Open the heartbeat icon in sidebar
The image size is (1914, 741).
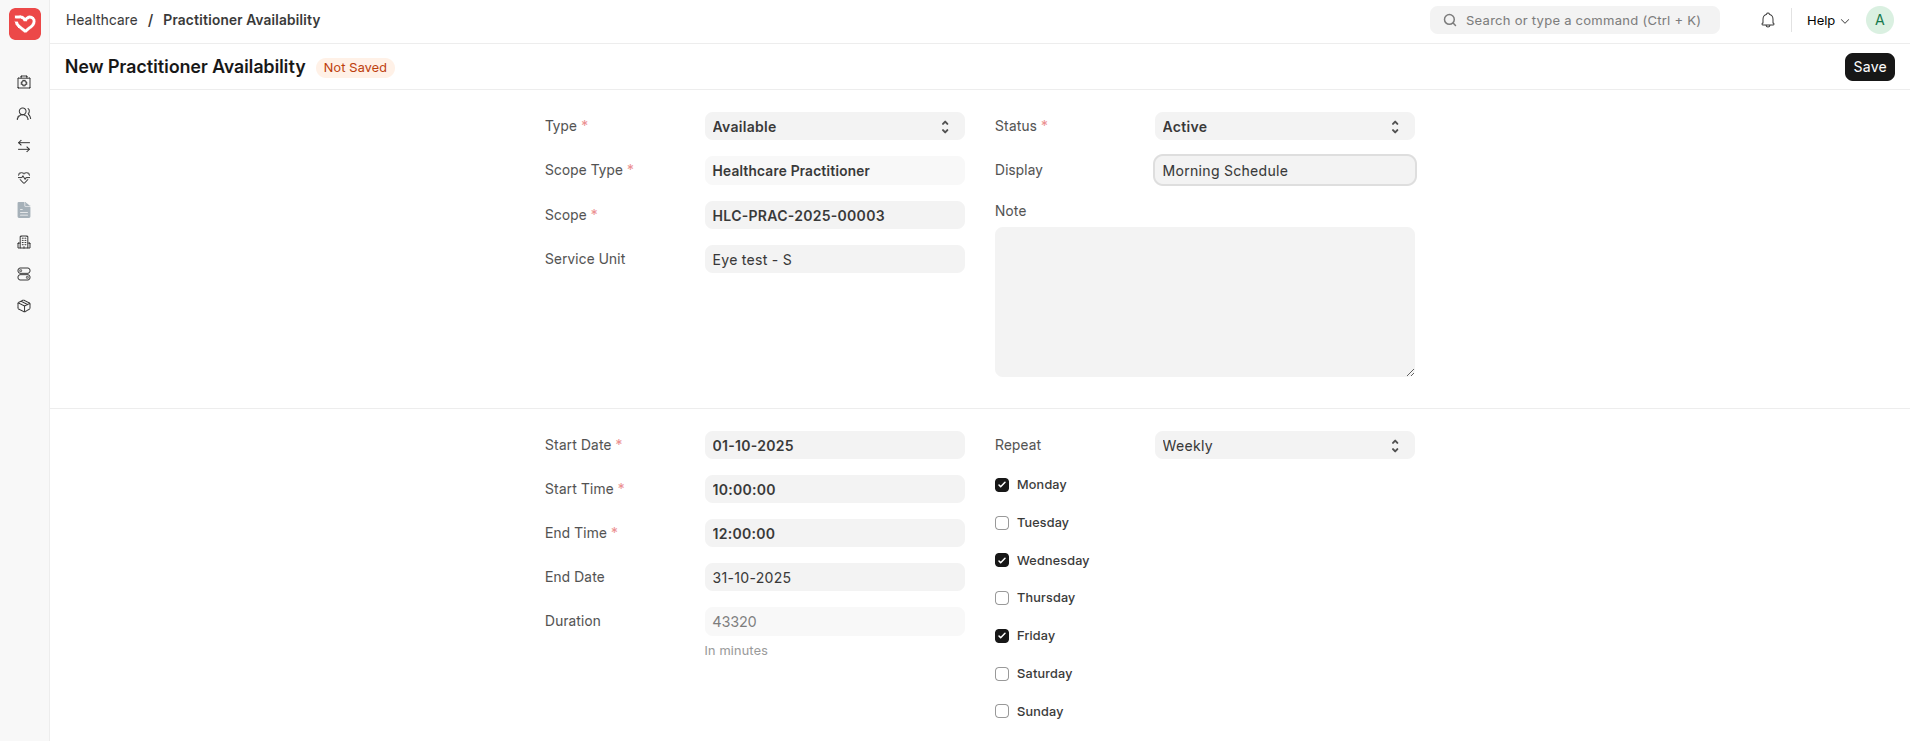pyautogui.click(x=24, y=178)
